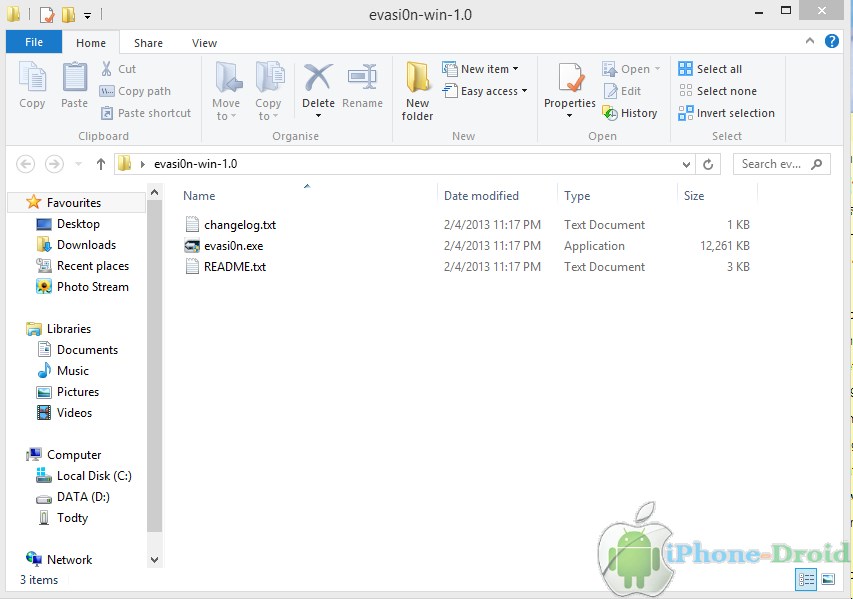Create a New folder

417,91
